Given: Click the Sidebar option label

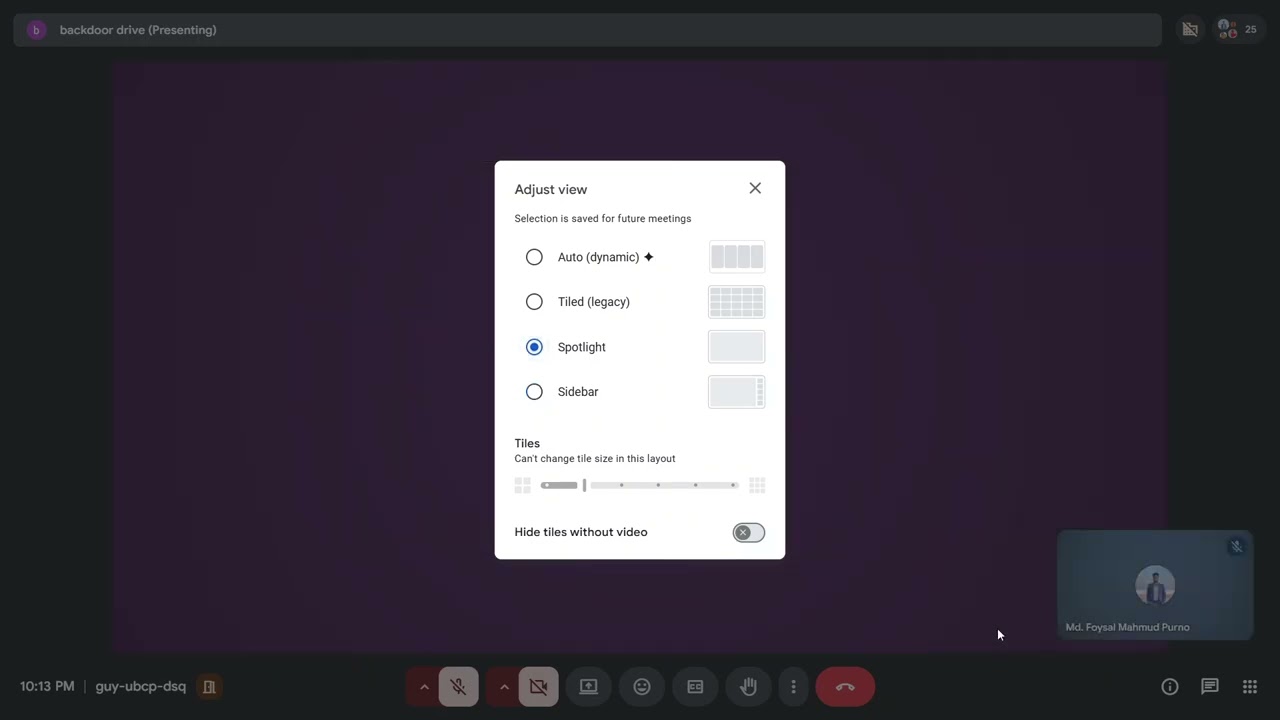Looking at the screenshot, I should (578, 392).
